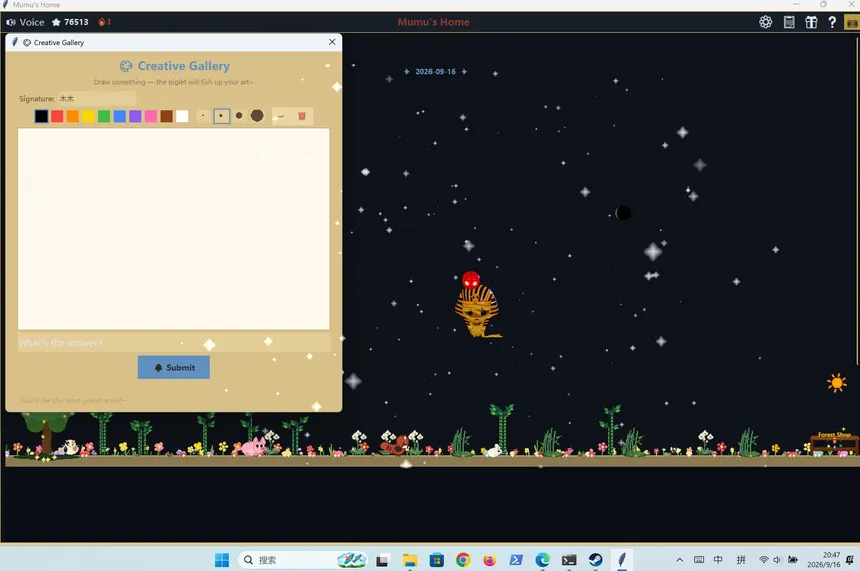The image size is (860, 571).
Task: Click inside the Signature field
Action: (x=97, y=99)
